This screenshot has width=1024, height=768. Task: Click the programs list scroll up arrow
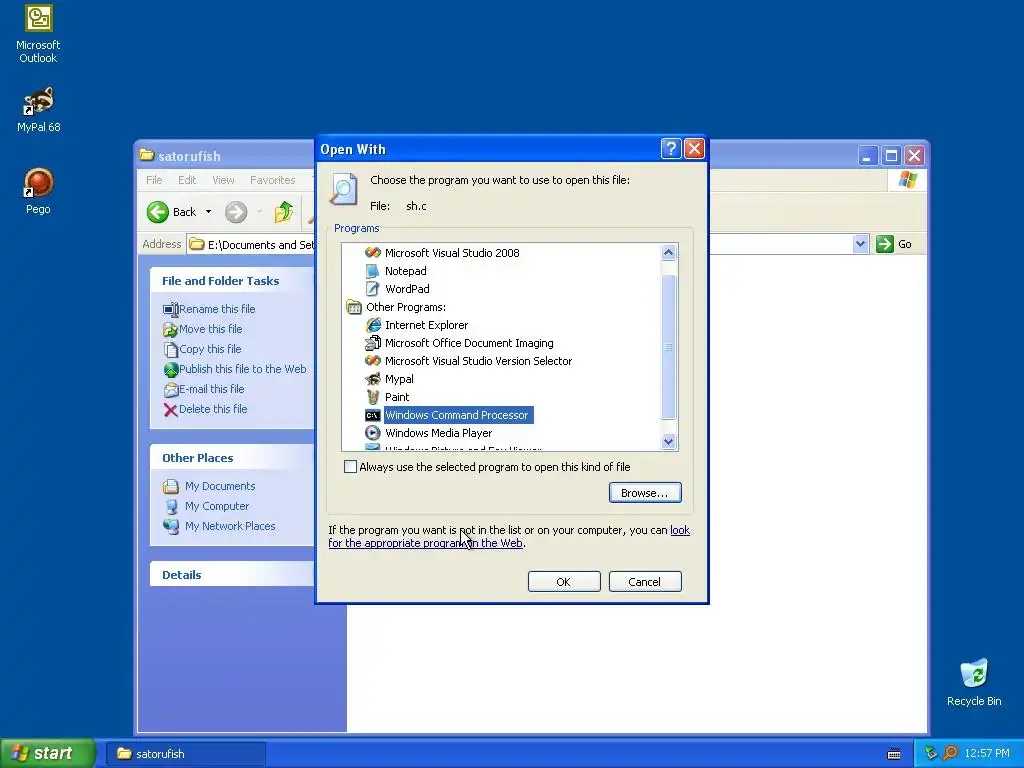click(x=668, y=252)
